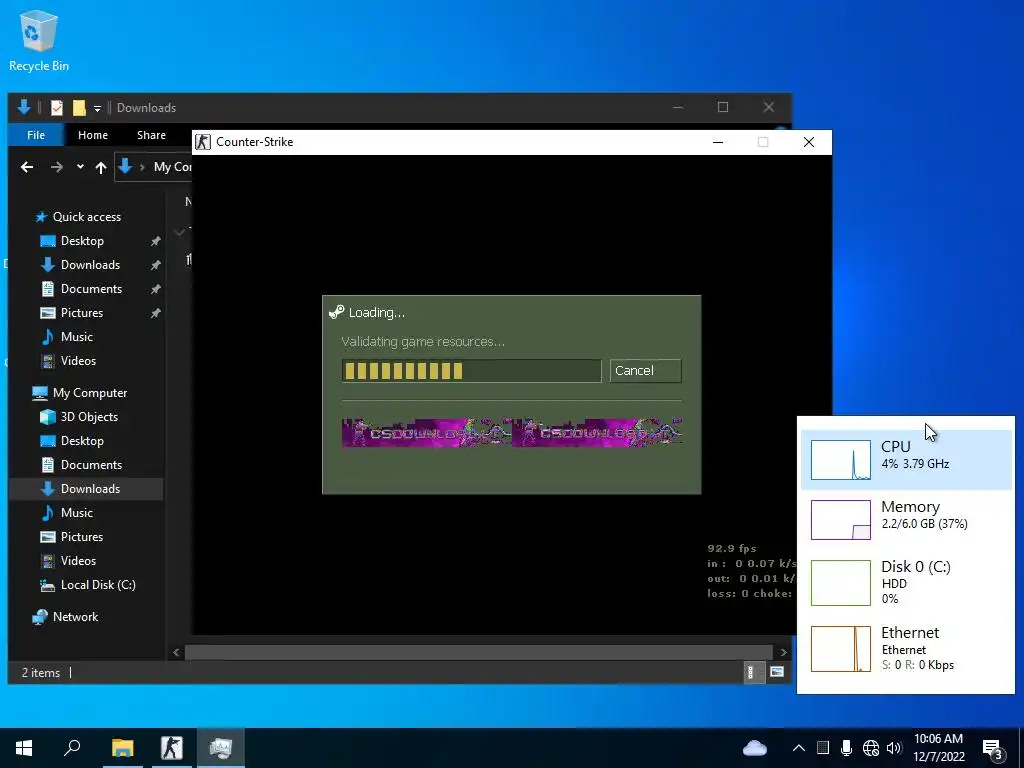Open the volume speaker tray icon
This screenshot has height=768, width=1024.
tap(894, 748)
